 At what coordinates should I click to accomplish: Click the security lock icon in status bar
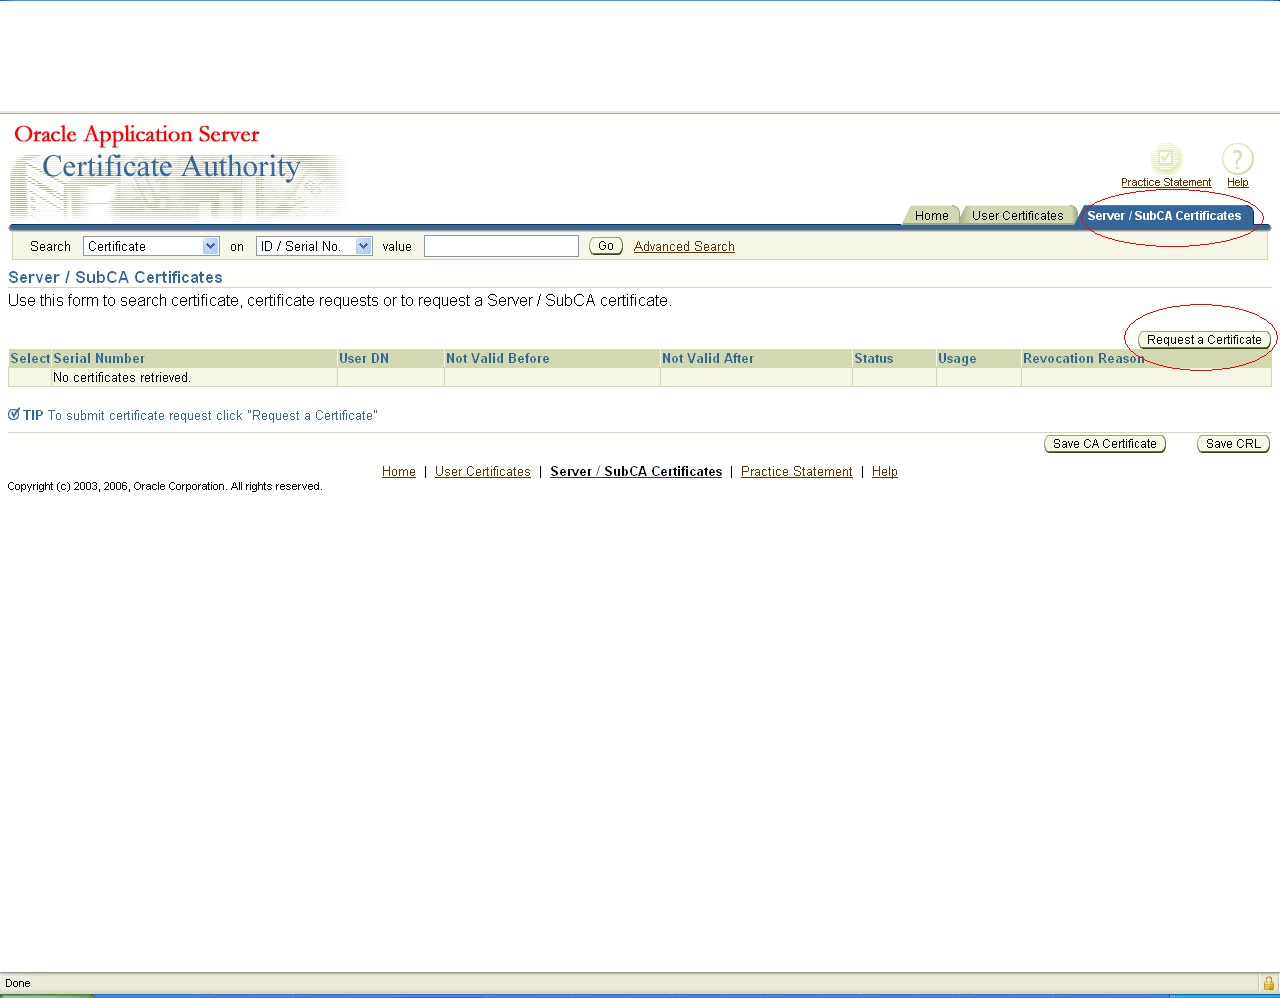pyautogui.click(x=1268, y=983)
